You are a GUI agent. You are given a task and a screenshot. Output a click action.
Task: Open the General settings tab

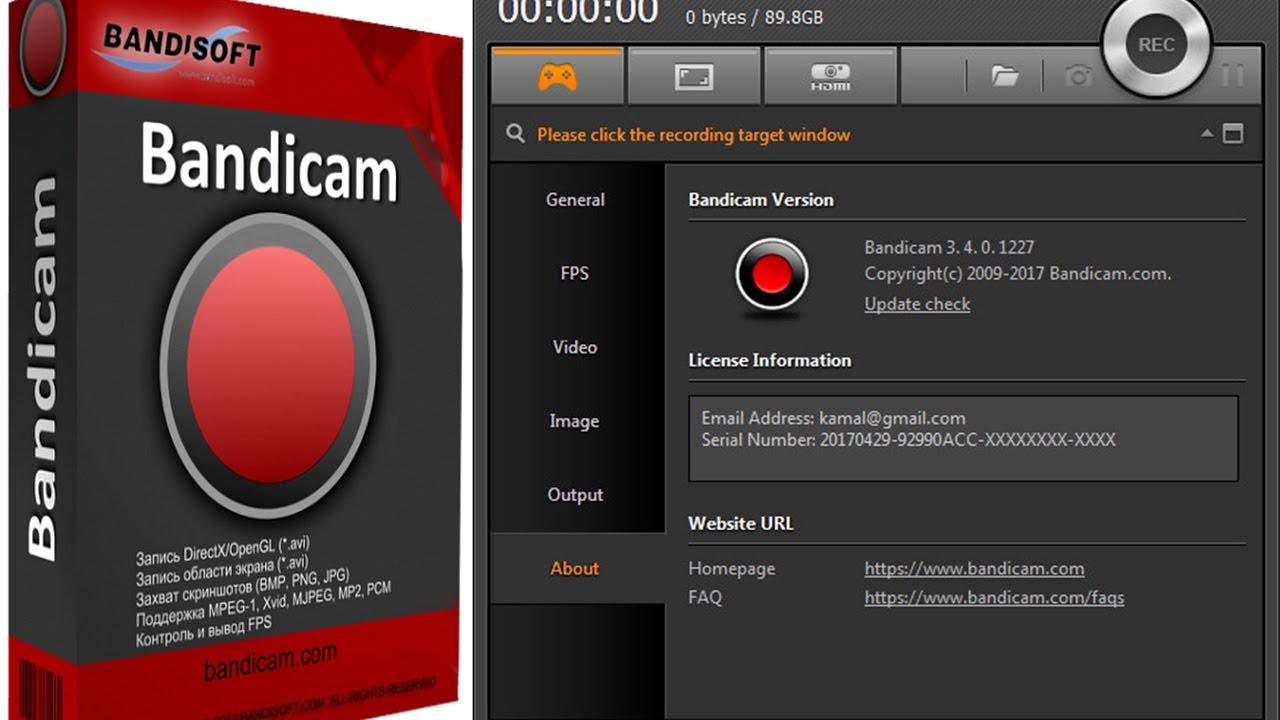coord(575,200)
